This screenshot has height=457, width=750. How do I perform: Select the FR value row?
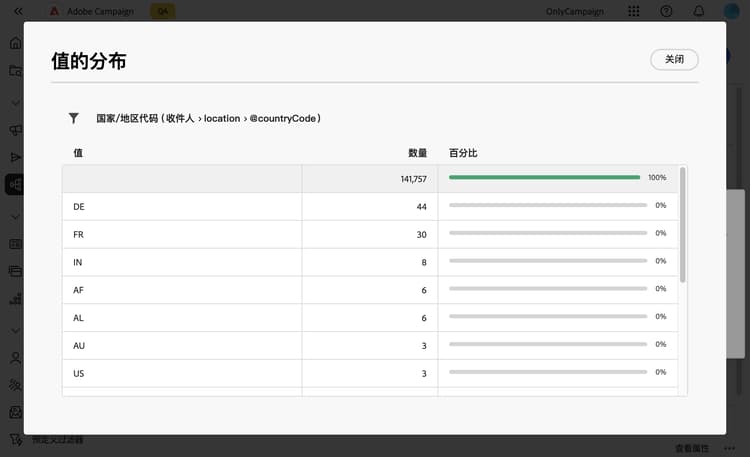(x=370, y=234)
